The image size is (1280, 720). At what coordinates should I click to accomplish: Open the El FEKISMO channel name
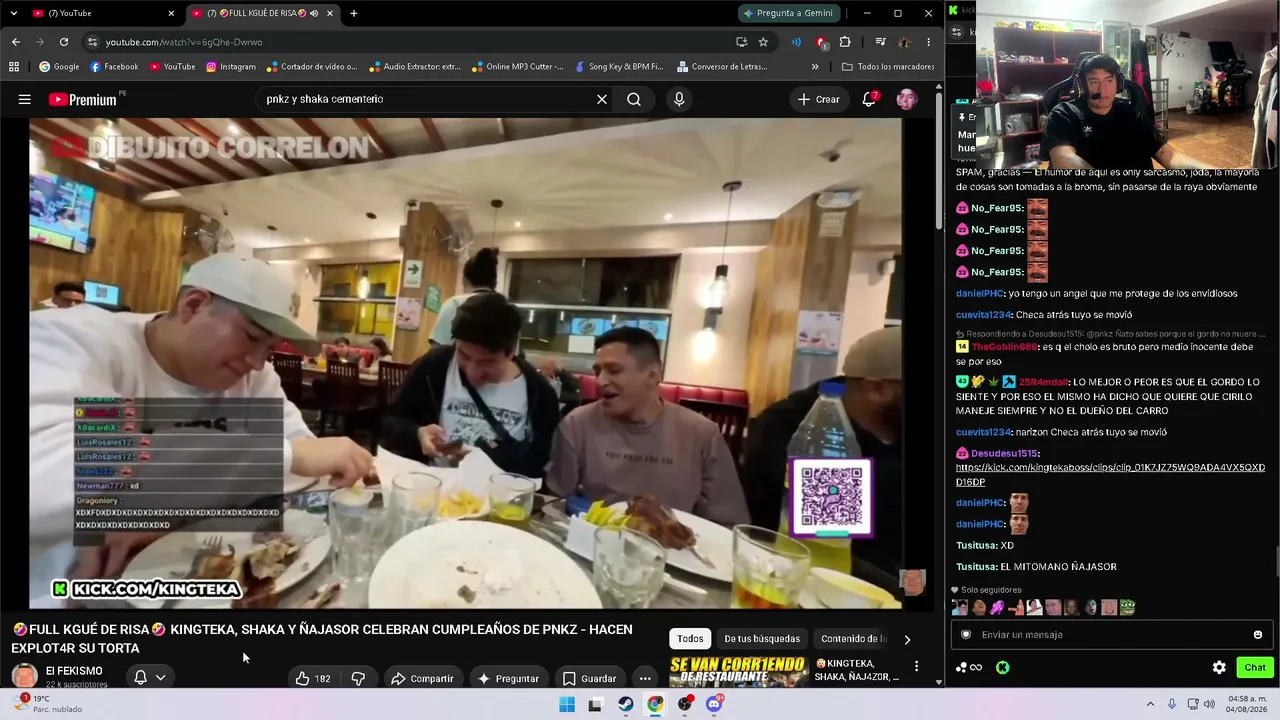(74, 671)
